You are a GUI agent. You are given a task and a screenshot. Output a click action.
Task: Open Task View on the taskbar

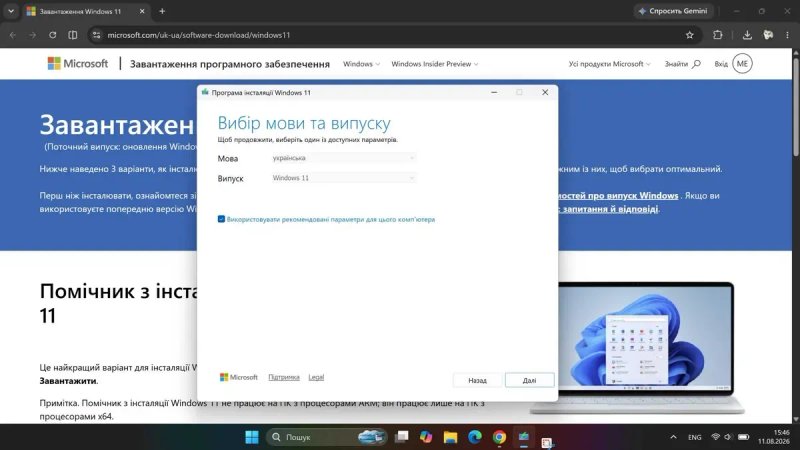[402, 437]
